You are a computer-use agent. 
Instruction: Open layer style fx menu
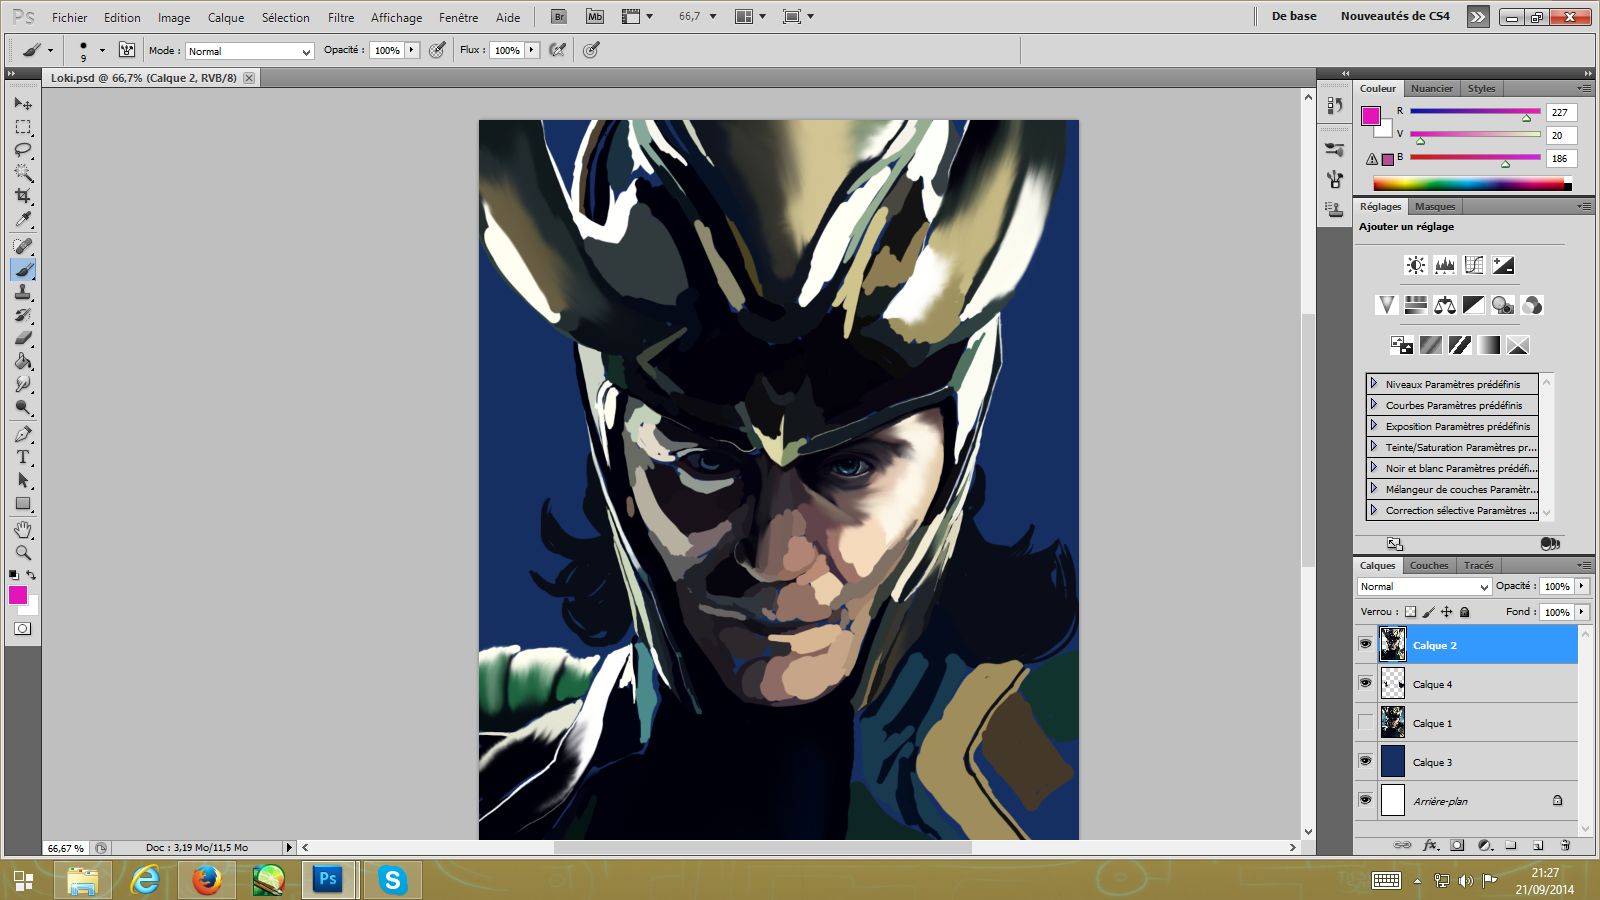tap(1431, 845)
